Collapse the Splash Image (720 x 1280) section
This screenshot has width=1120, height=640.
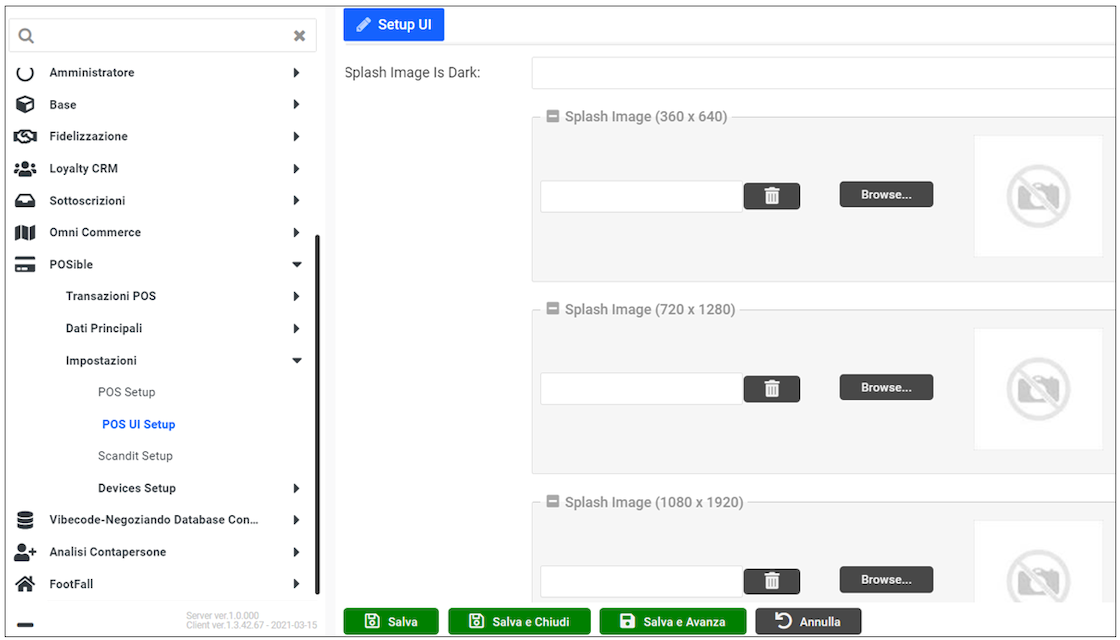pos(552,310)
